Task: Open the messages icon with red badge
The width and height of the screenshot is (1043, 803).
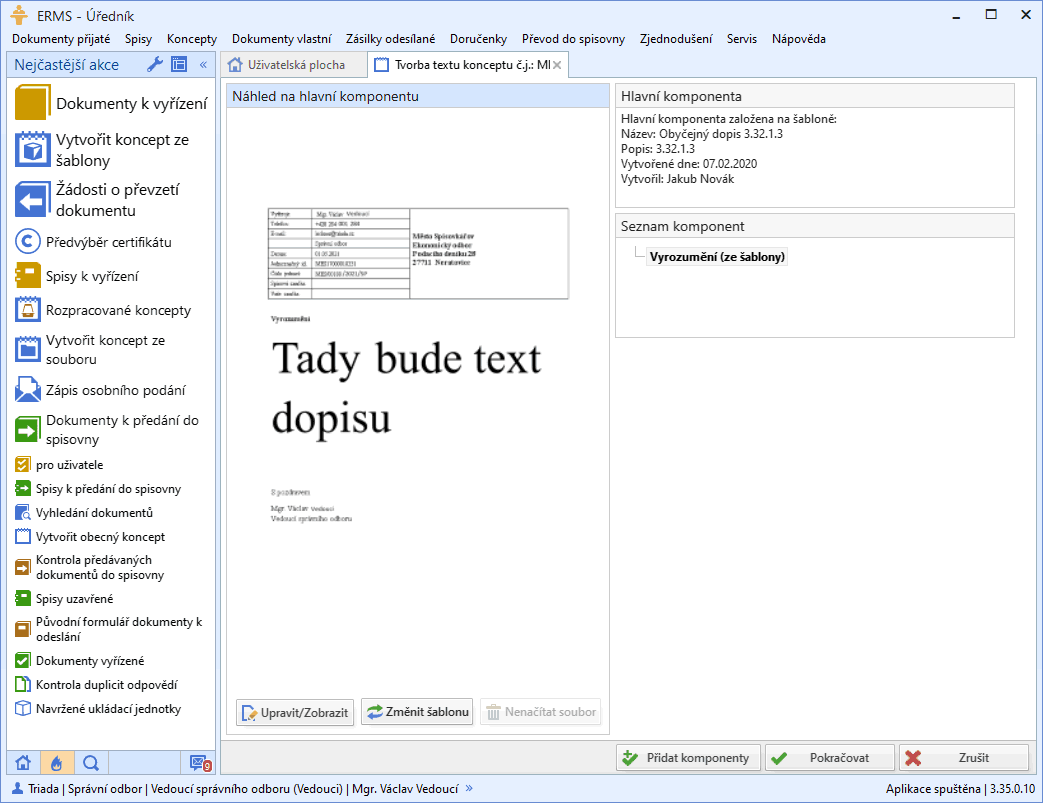Action: (200, 763)
